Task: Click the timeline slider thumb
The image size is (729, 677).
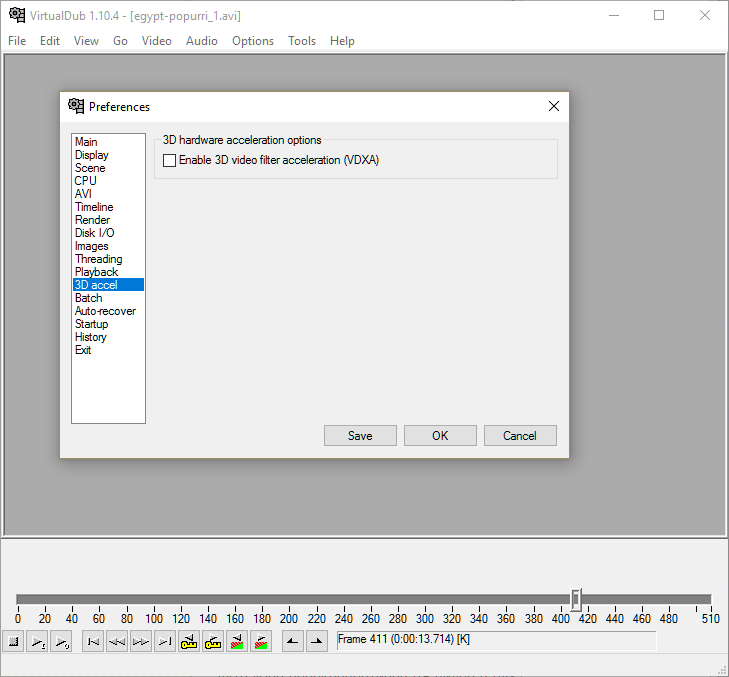Action: click(x=576, y=599)
